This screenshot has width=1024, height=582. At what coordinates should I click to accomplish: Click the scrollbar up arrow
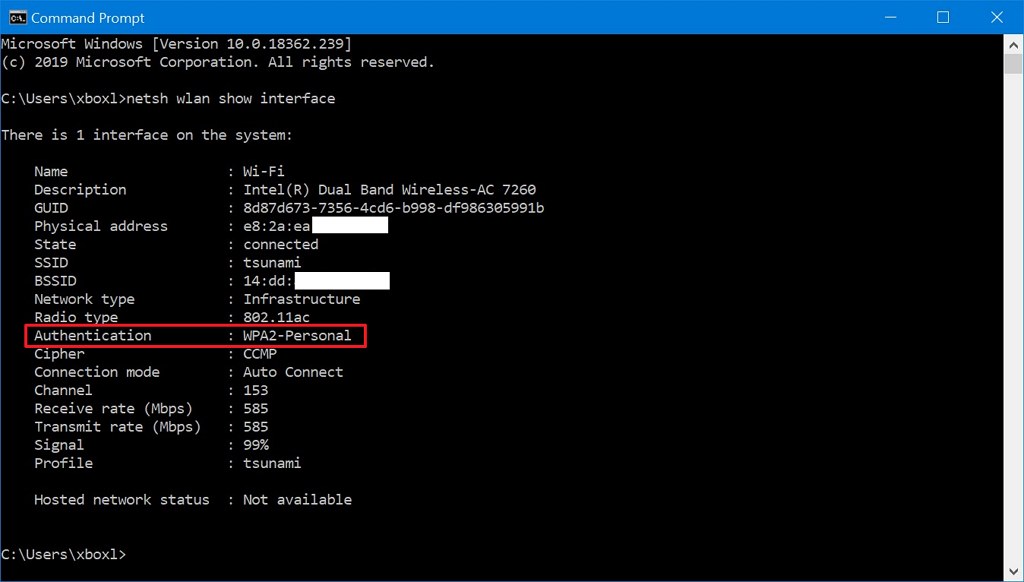point(1013,43)
